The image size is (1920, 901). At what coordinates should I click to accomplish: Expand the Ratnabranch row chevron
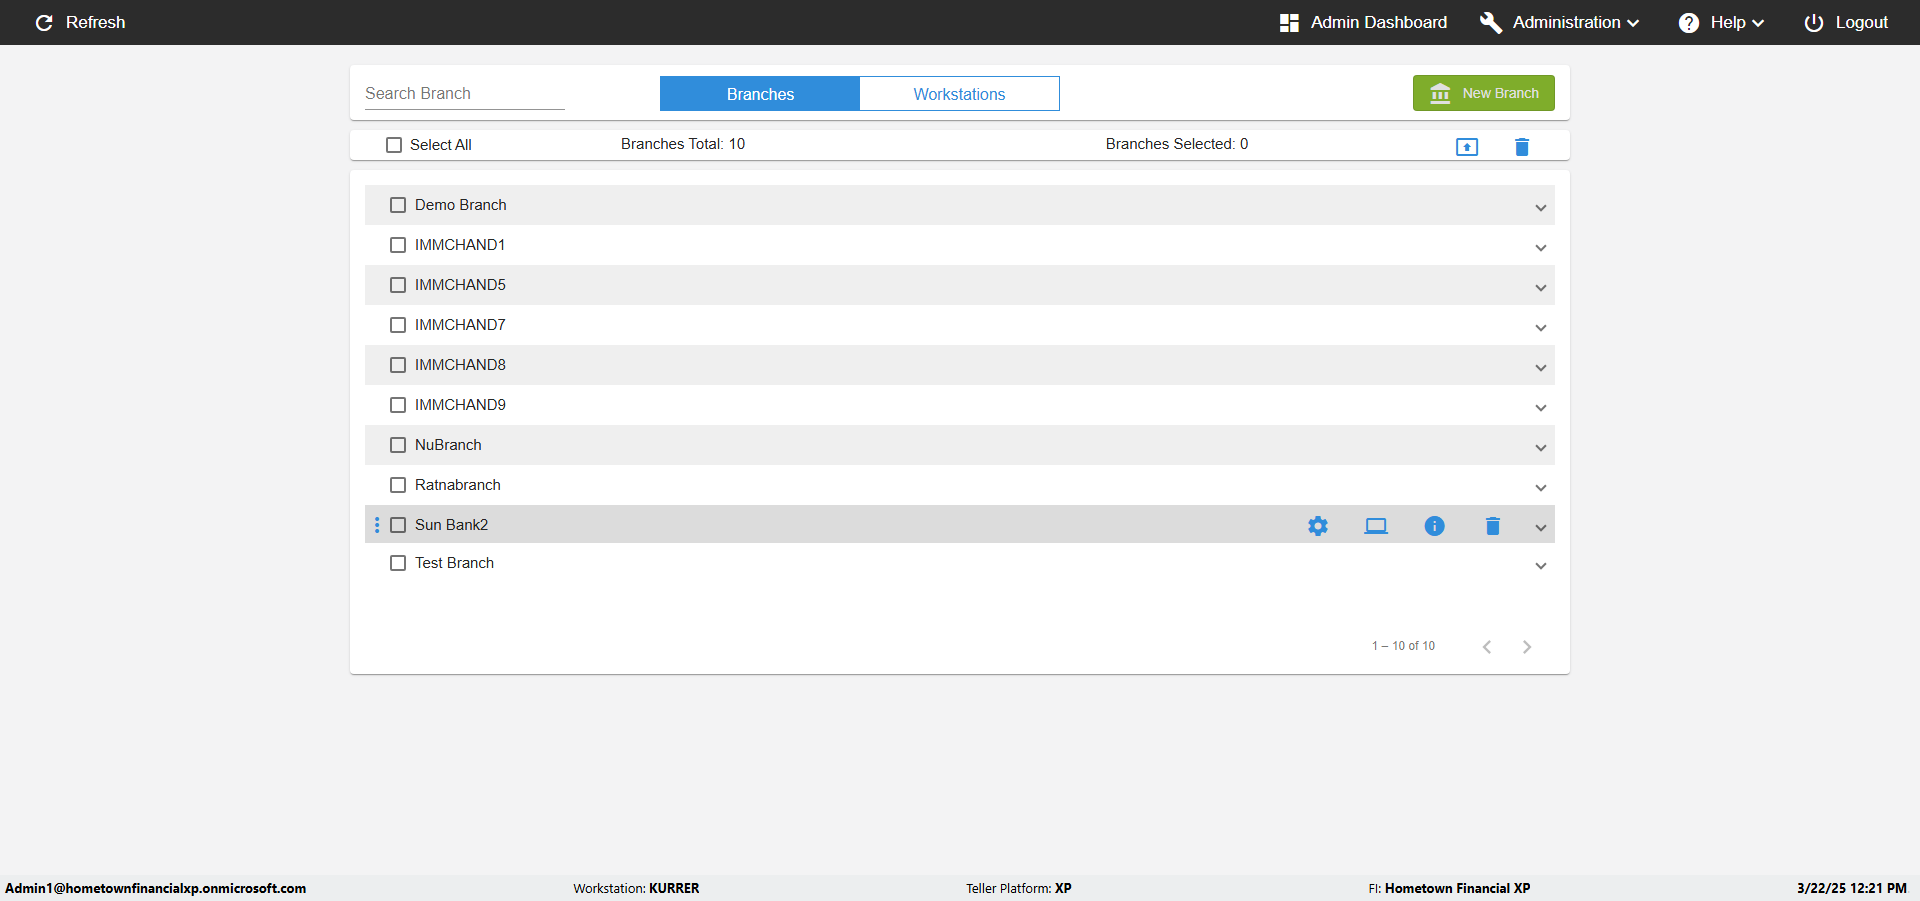click(x=1541, y=488)
